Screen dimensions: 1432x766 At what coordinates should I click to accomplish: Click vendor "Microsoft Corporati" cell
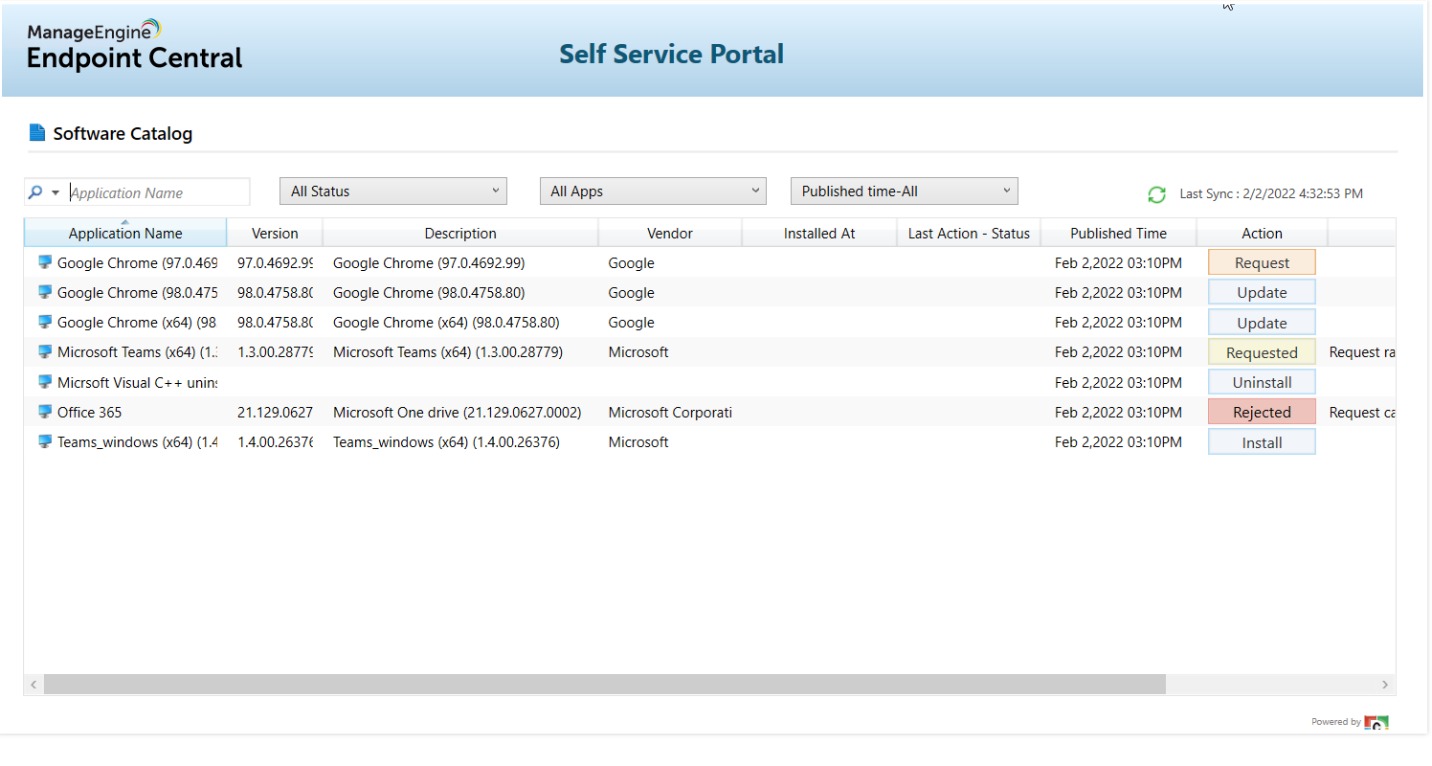pyautogui.click(x=670, y=412)
